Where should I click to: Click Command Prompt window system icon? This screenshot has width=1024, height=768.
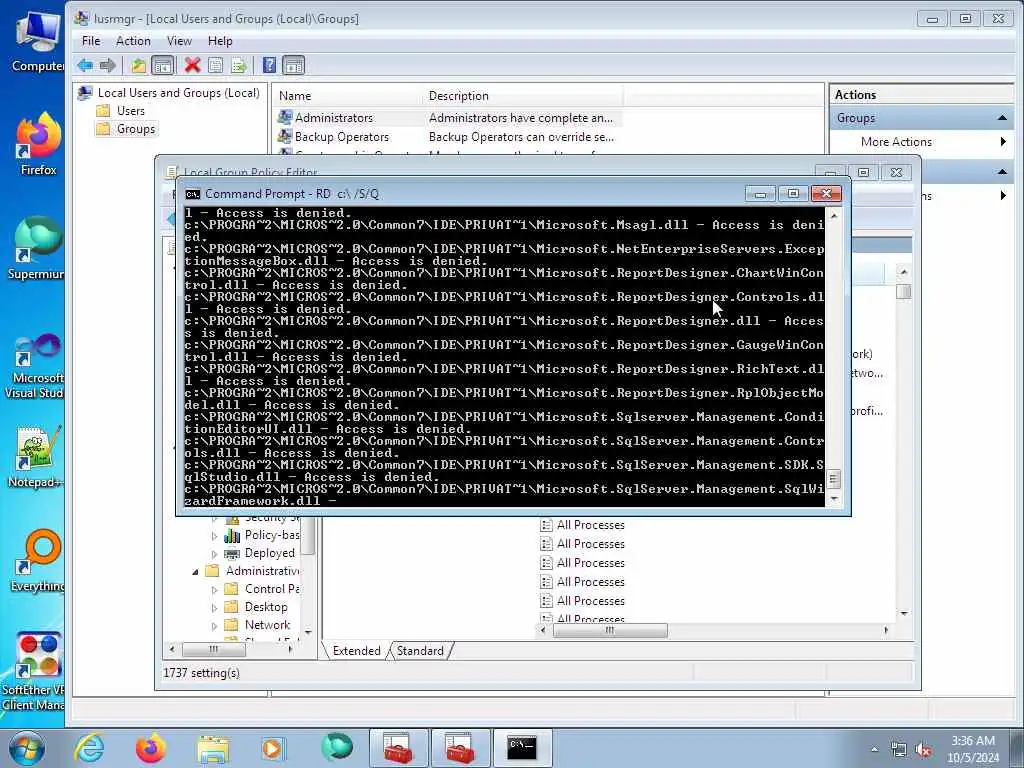(193, 194)
